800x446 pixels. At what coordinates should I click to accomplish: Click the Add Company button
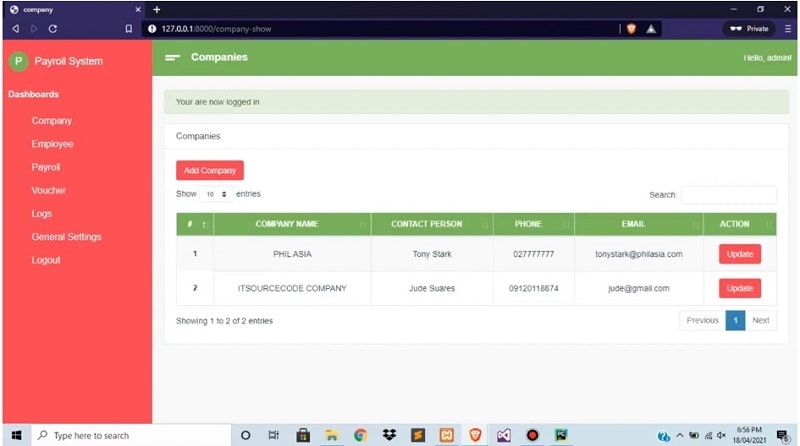[209, 171]
